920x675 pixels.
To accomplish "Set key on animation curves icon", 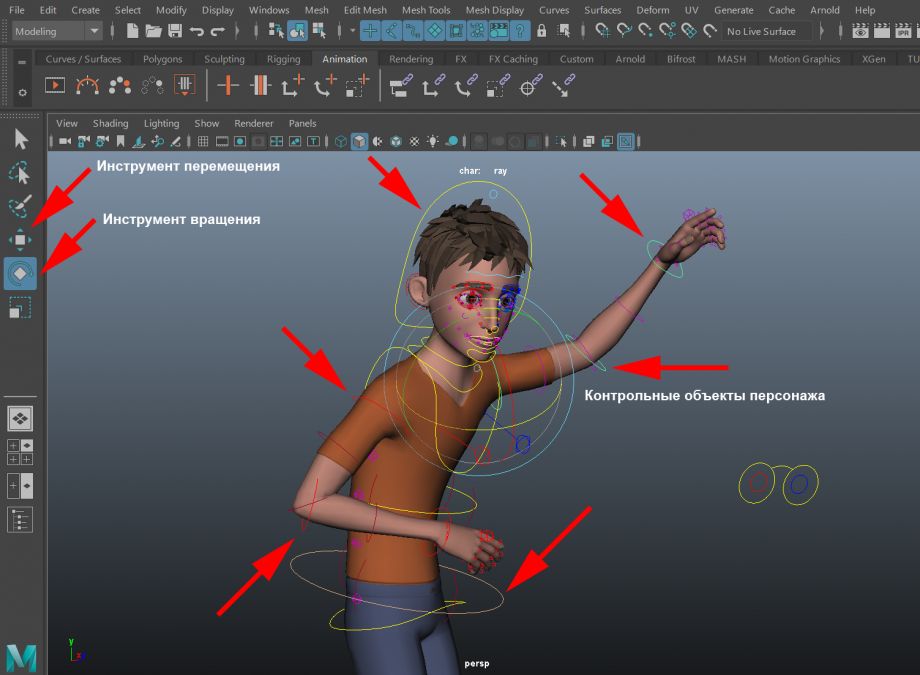I will tap(260, 86).
